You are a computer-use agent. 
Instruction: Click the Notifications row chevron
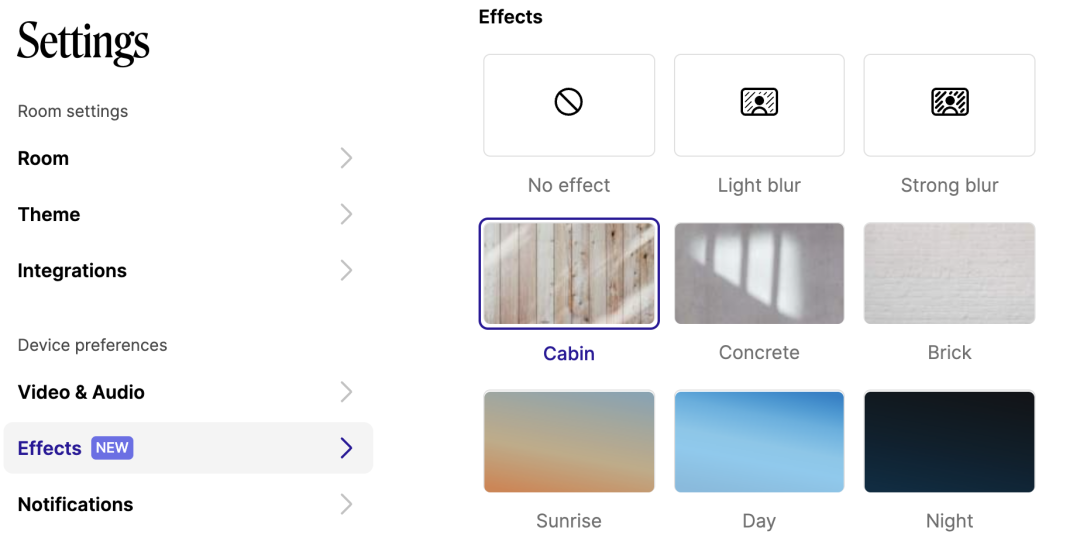click(x=346, y=504)
